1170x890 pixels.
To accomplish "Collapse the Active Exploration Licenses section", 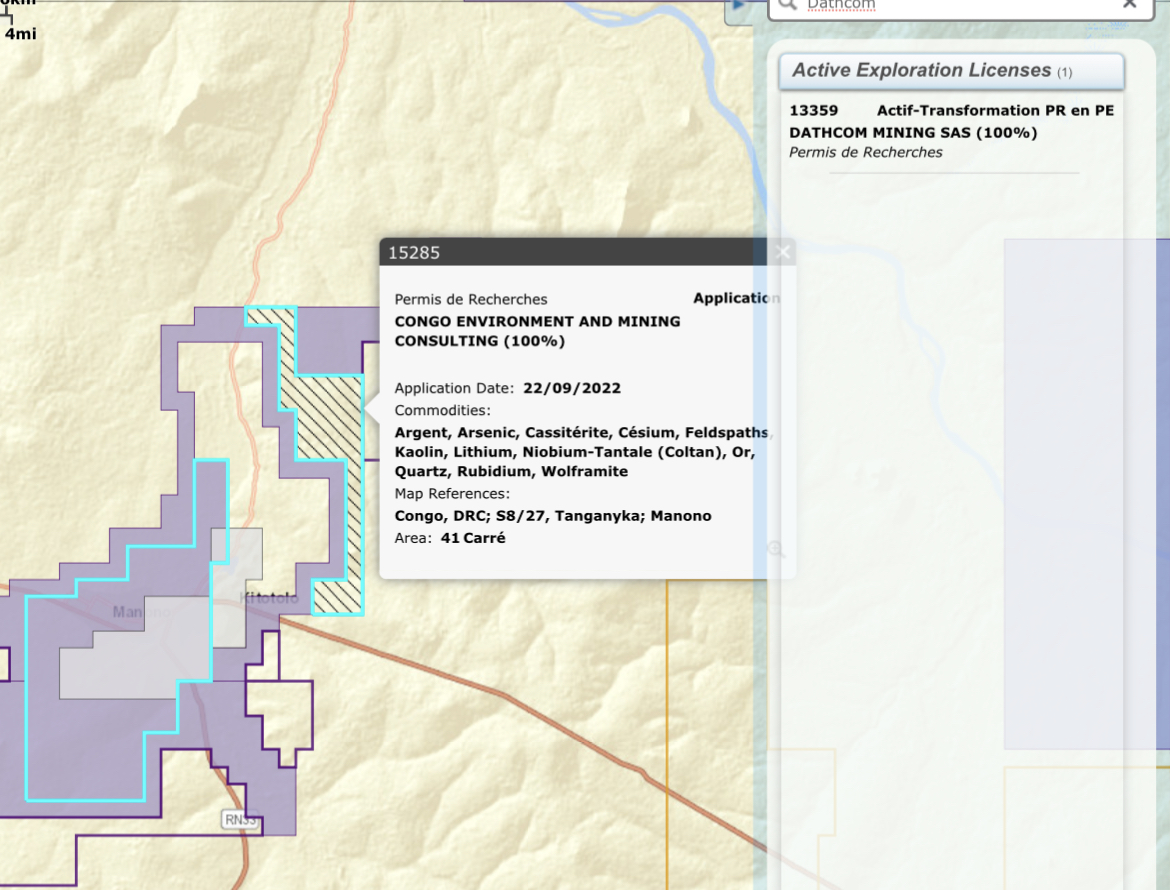I will 950,71.
